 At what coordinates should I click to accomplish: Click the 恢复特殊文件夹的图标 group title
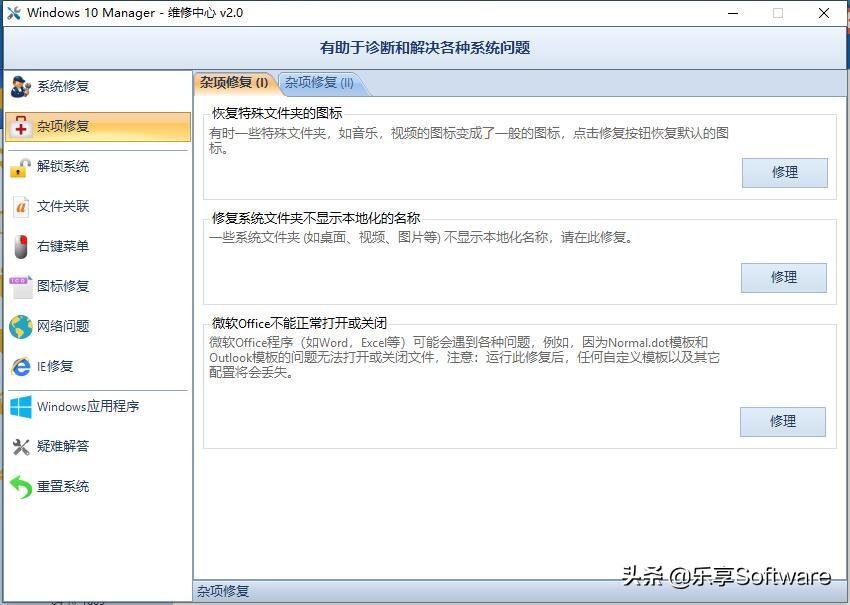click(x=277, y=114)
